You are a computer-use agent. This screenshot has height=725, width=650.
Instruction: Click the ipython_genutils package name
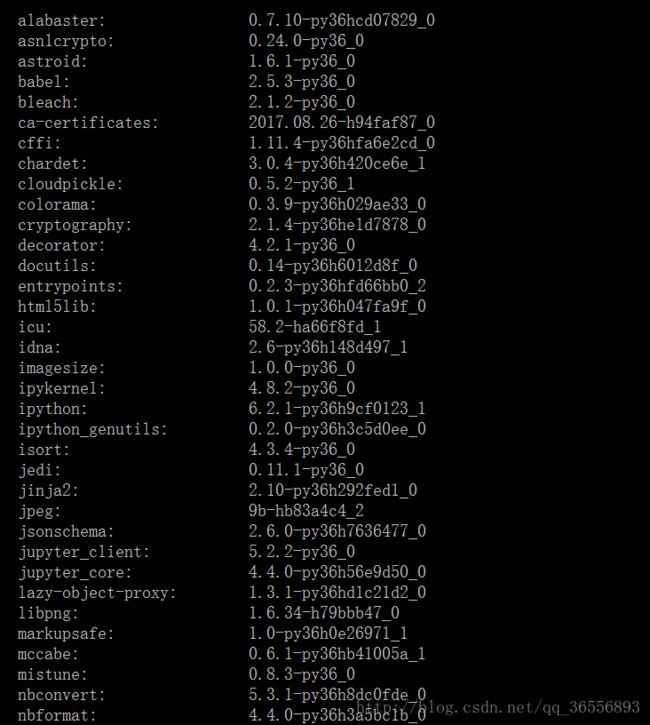click(92, 429)
